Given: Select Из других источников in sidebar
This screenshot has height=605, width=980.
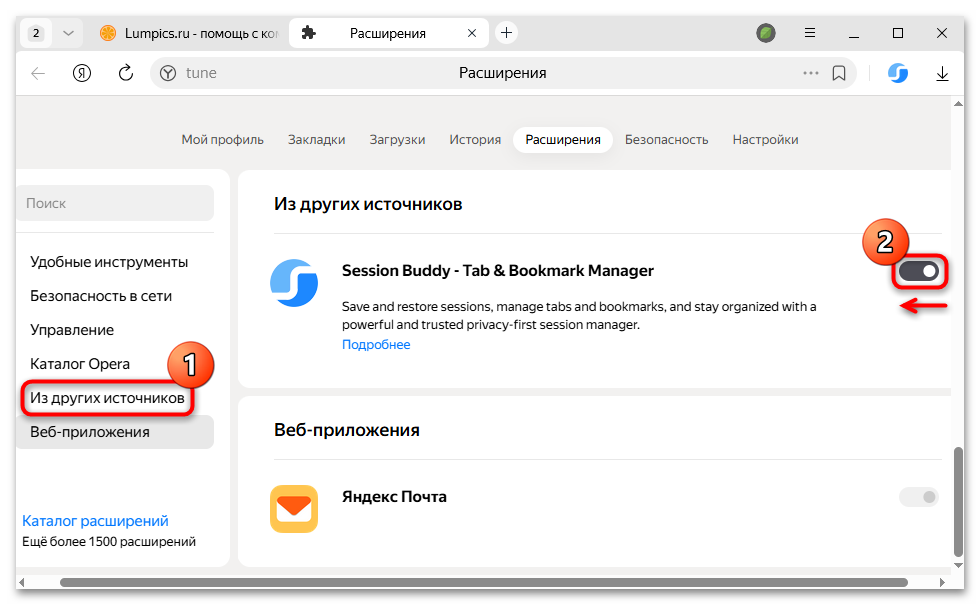Looking at the screenshot, I should [107, 398].
